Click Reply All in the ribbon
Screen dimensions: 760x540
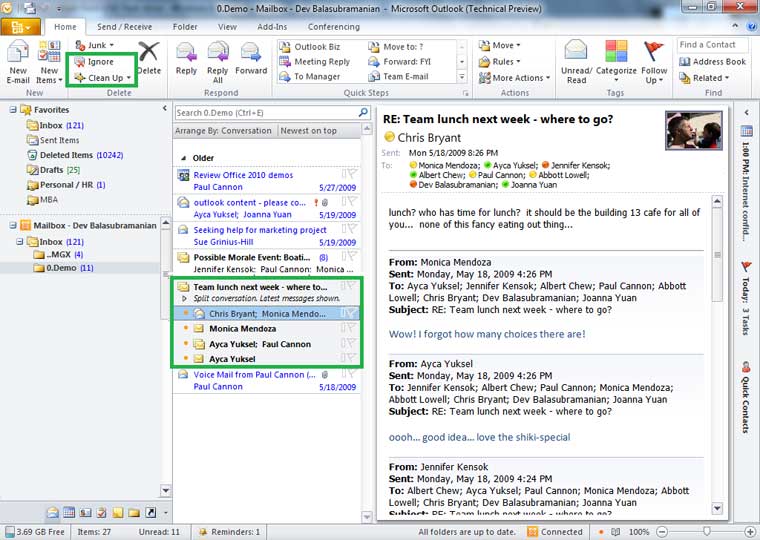click(218, 62)
